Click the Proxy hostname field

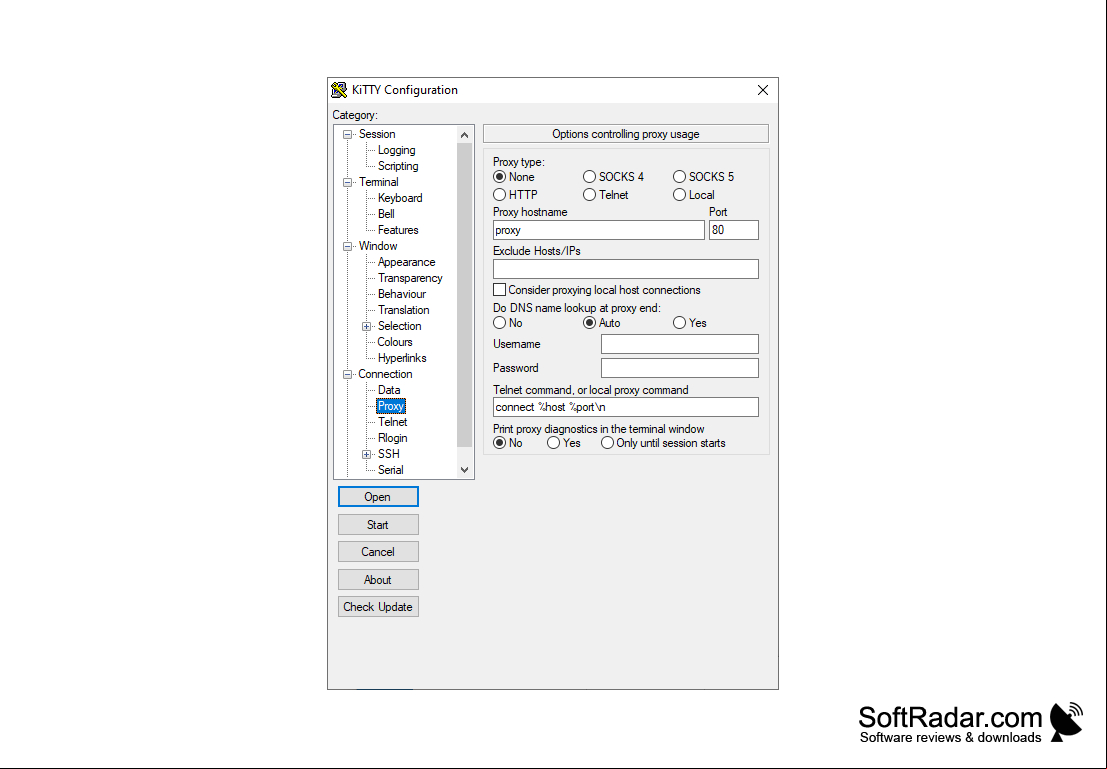click(599, 230)
